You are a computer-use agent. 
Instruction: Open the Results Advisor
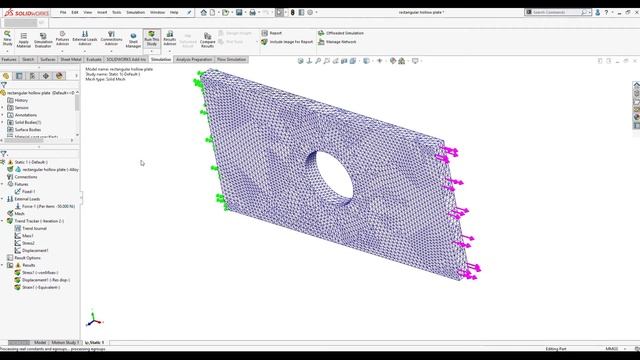pos(170,38)
